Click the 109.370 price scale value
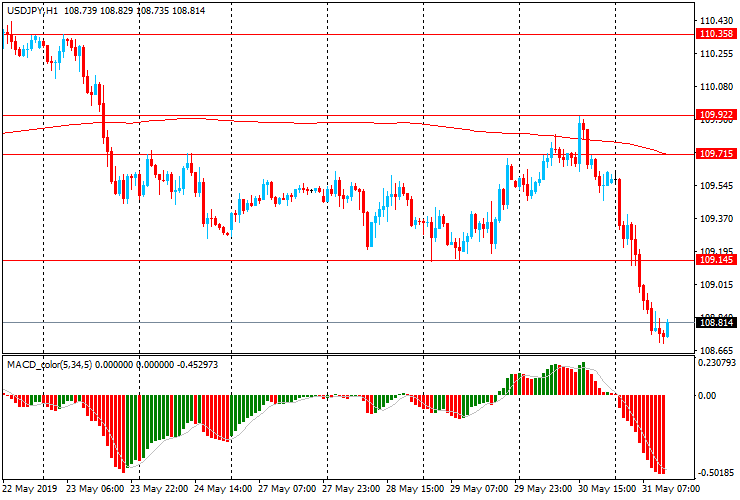740x500 pixels. (716, 219)
